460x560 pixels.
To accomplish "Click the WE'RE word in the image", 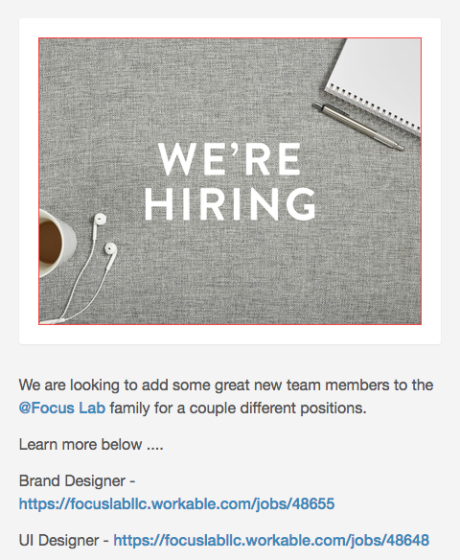I will [x=229, y=159].
